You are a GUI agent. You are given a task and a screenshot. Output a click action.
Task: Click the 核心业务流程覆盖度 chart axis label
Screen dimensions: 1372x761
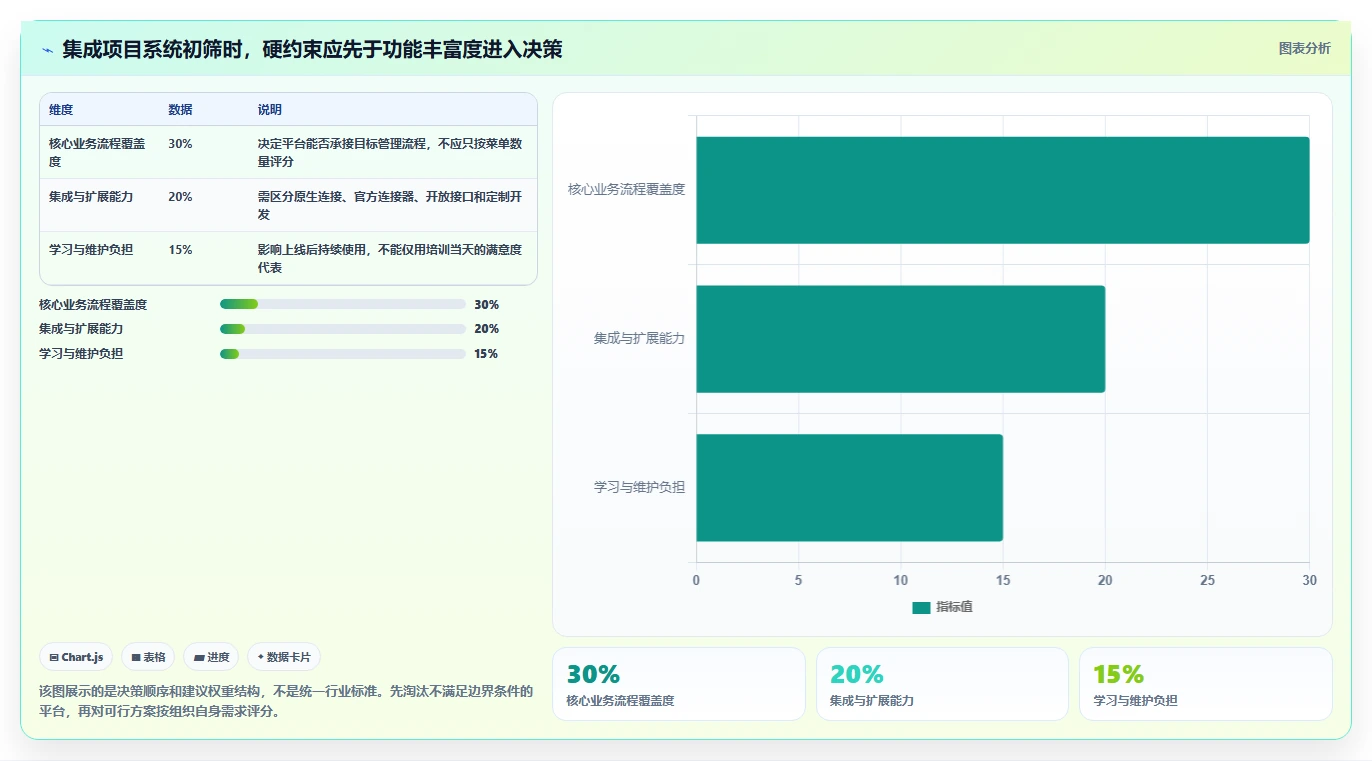click(627, 189)
